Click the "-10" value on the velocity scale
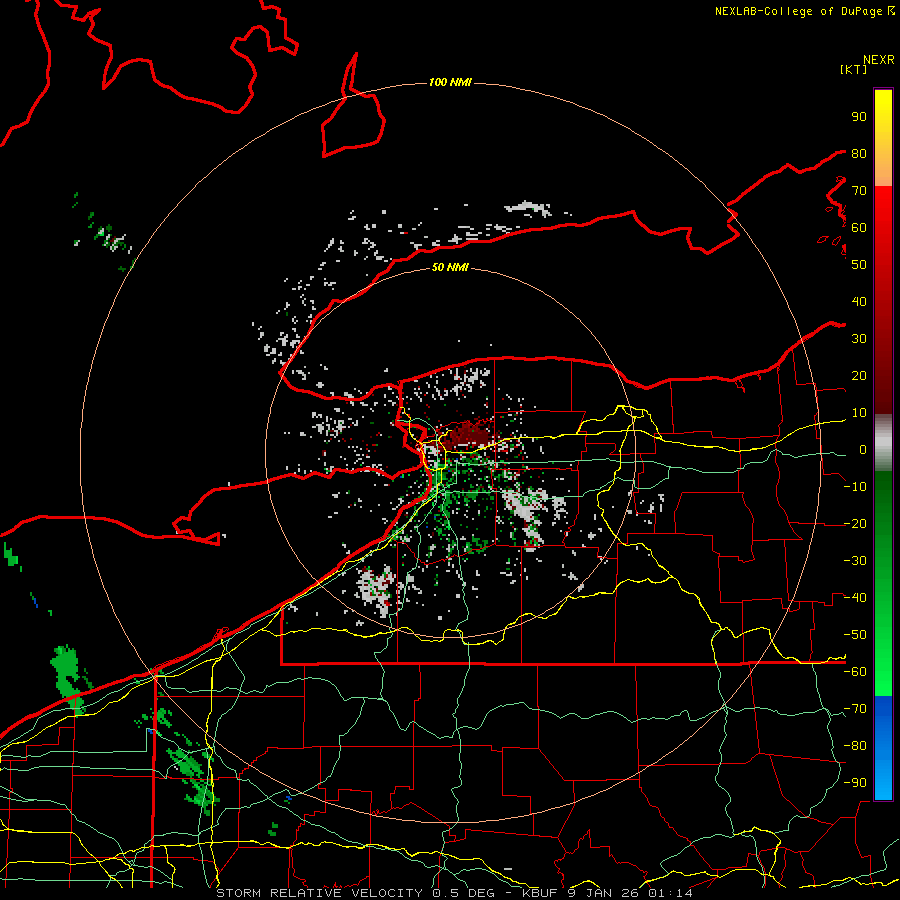 [855, 487]
